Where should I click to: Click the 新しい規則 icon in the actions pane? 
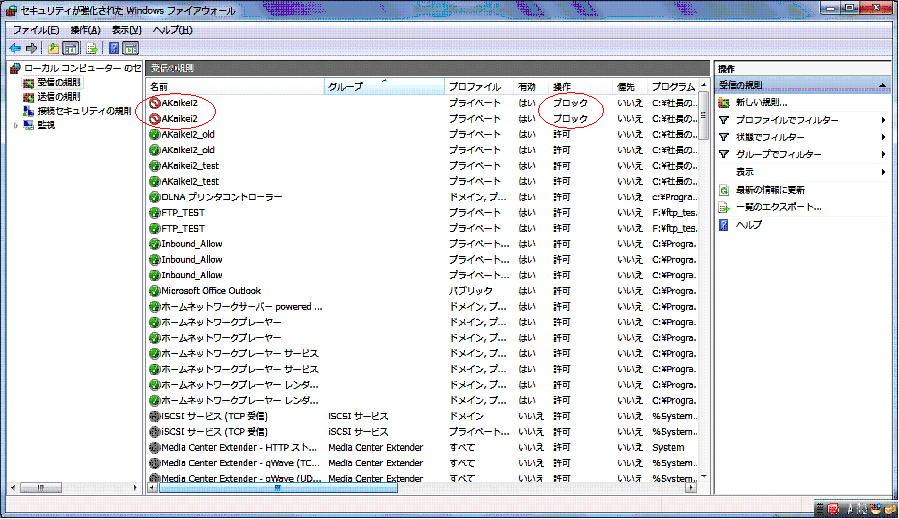tap(724, 103)
